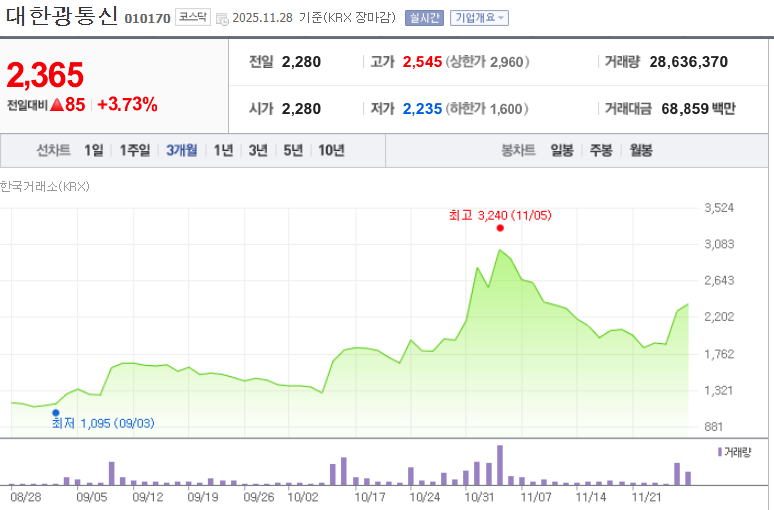This screenshot has height=510, width=774.
Task: Select the 10년 line chart tab
Action: 331,150
